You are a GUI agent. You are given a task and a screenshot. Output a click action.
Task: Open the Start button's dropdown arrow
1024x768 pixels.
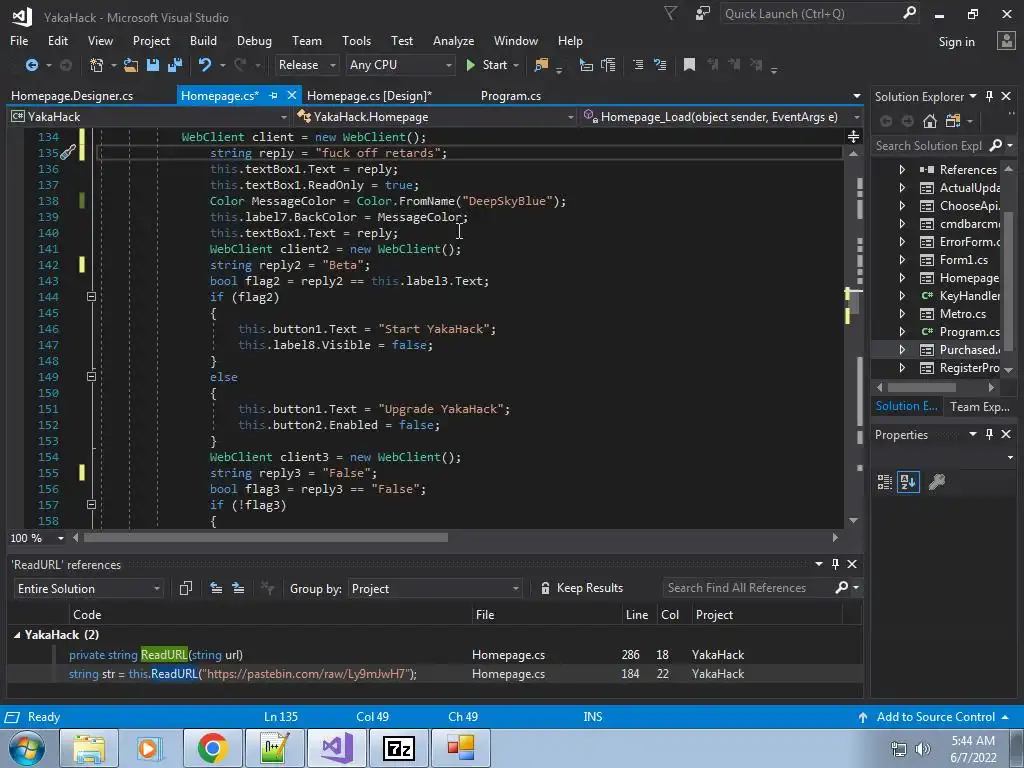[x=516, y=65]
